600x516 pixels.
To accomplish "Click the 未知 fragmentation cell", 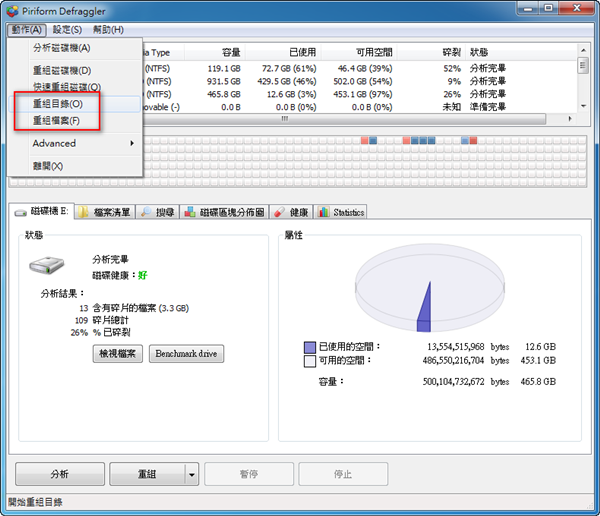I will click(x=452, y=107).
